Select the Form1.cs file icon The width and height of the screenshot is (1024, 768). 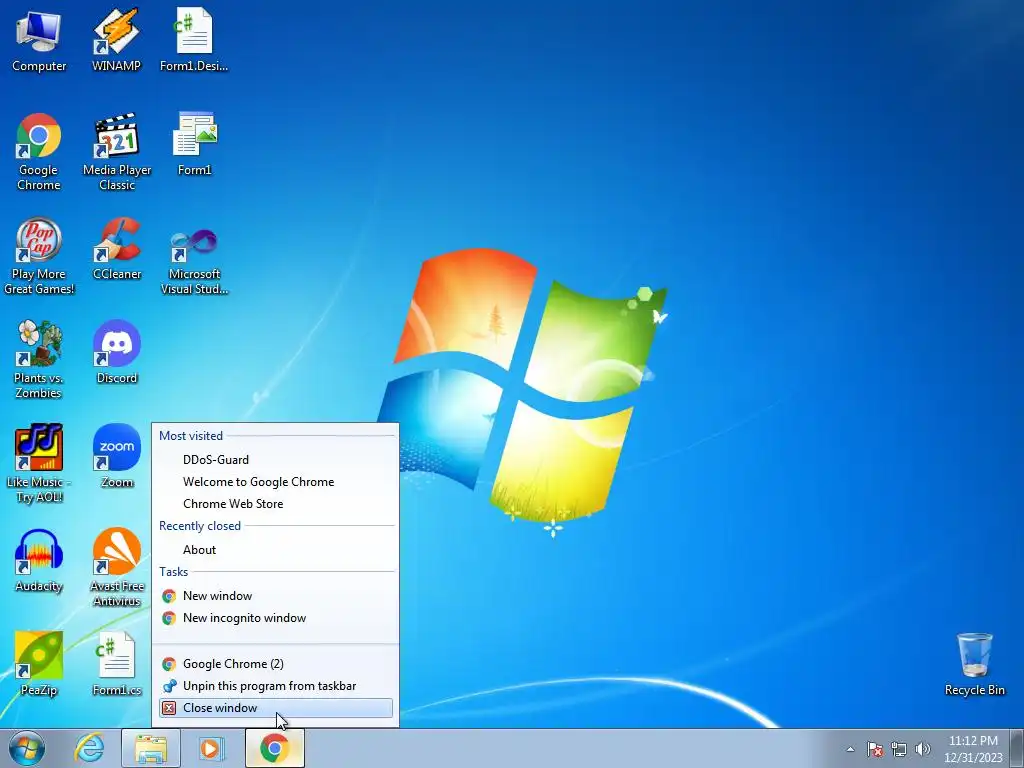pos(117,664)
